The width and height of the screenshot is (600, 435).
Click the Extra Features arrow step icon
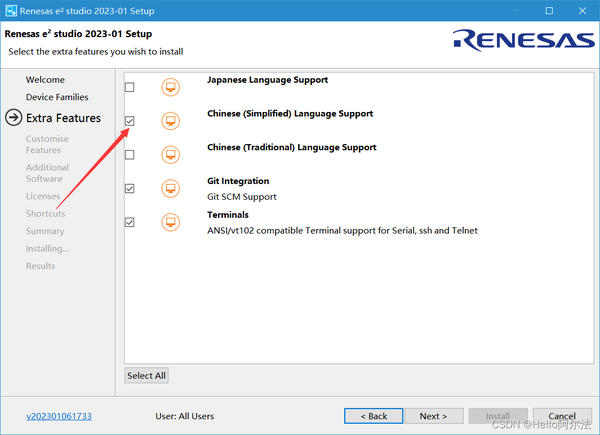click(13, 117)
